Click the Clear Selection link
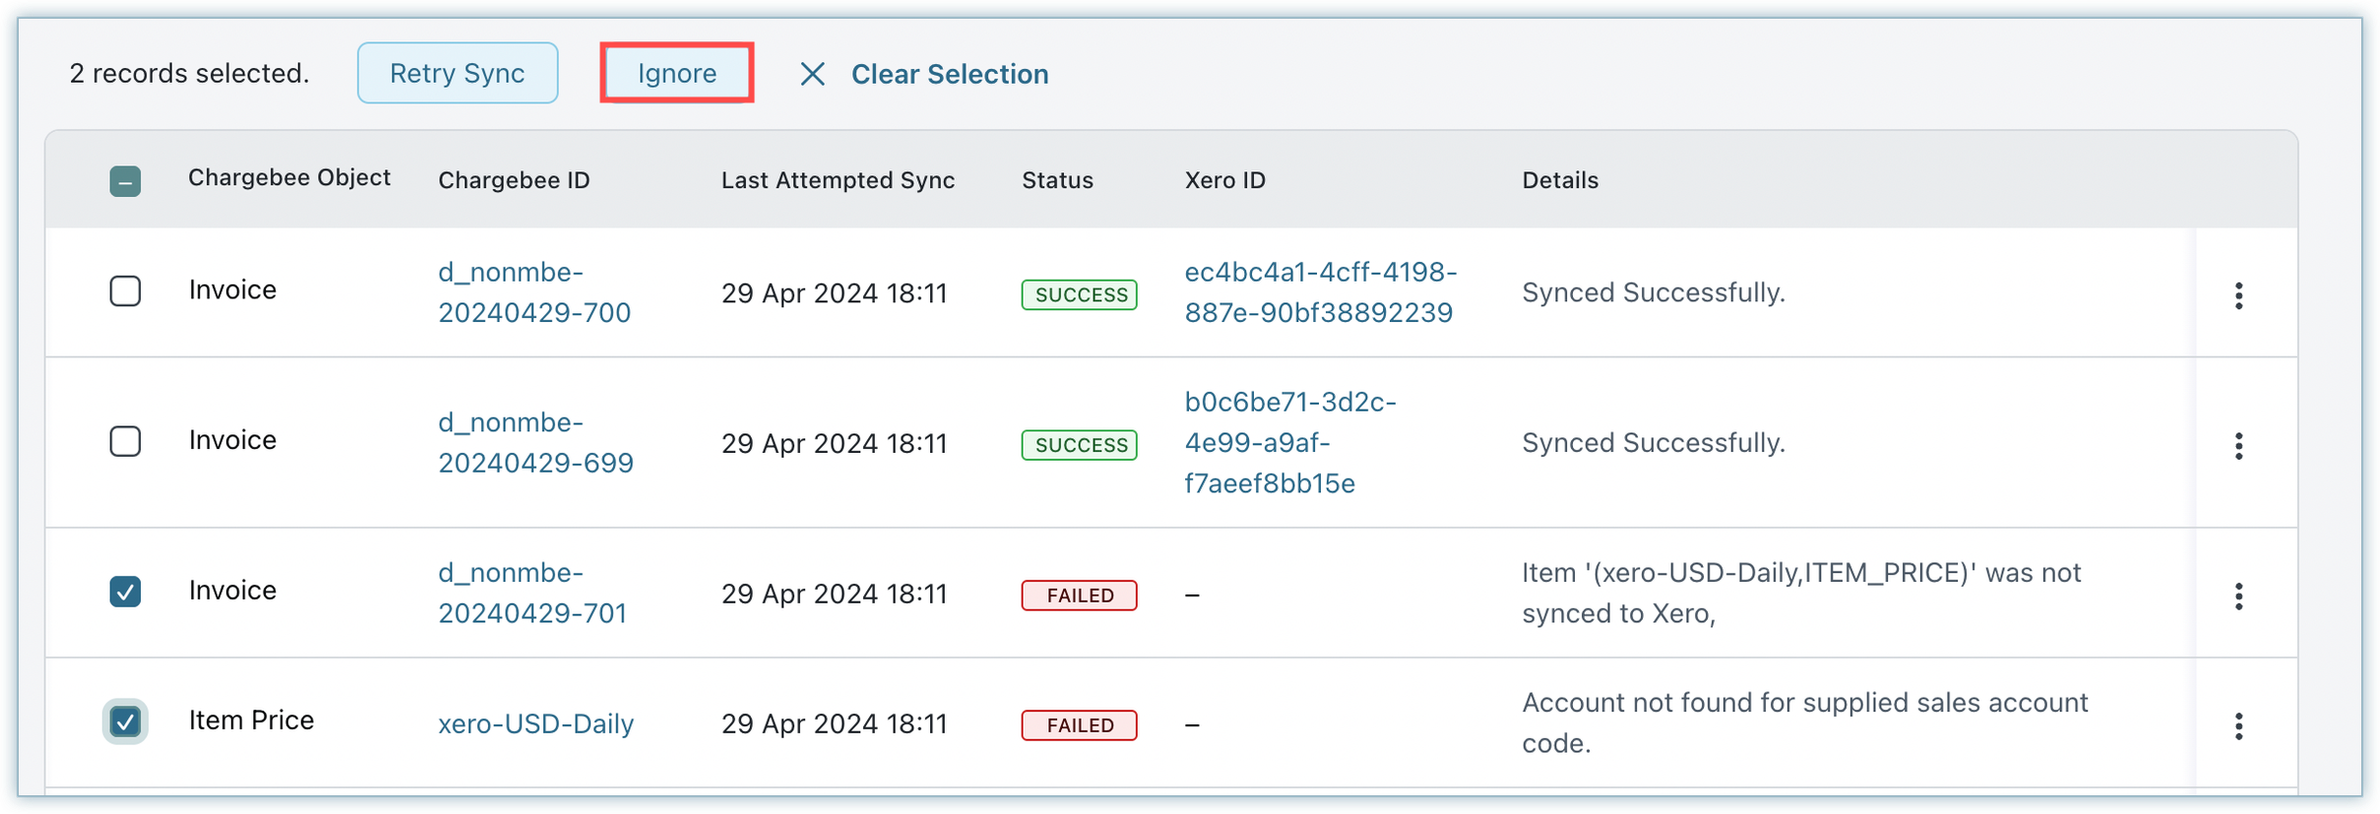The width and height of the screenshot is (2380, 814). coord(949,74)
